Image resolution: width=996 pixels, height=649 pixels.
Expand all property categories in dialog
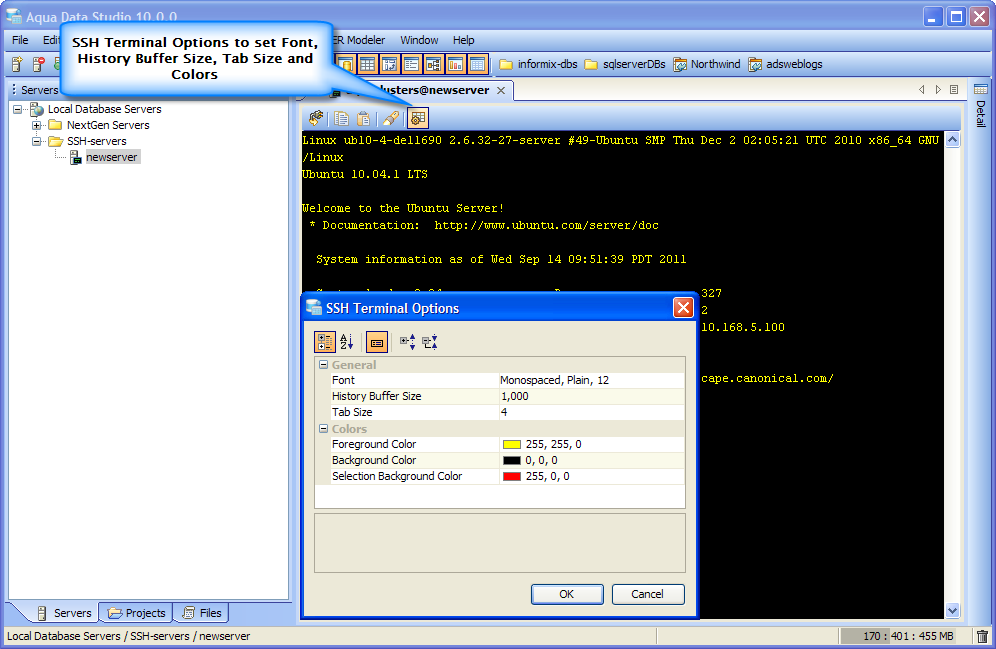pyautogui.click(x=408, y=342)
